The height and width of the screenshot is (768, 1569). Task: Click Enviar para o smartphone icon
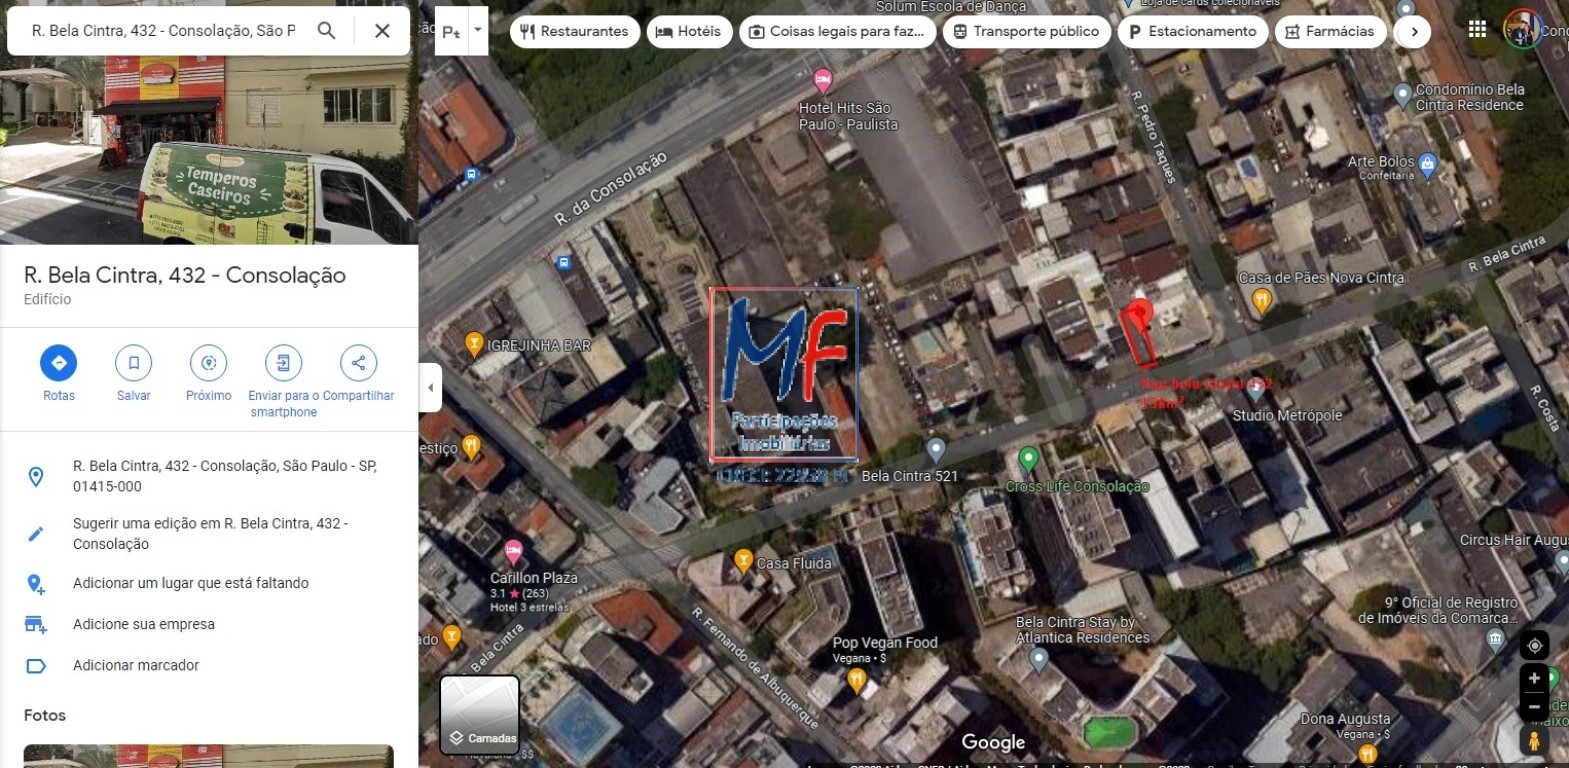pyautogui.click(x=283, y=363)
